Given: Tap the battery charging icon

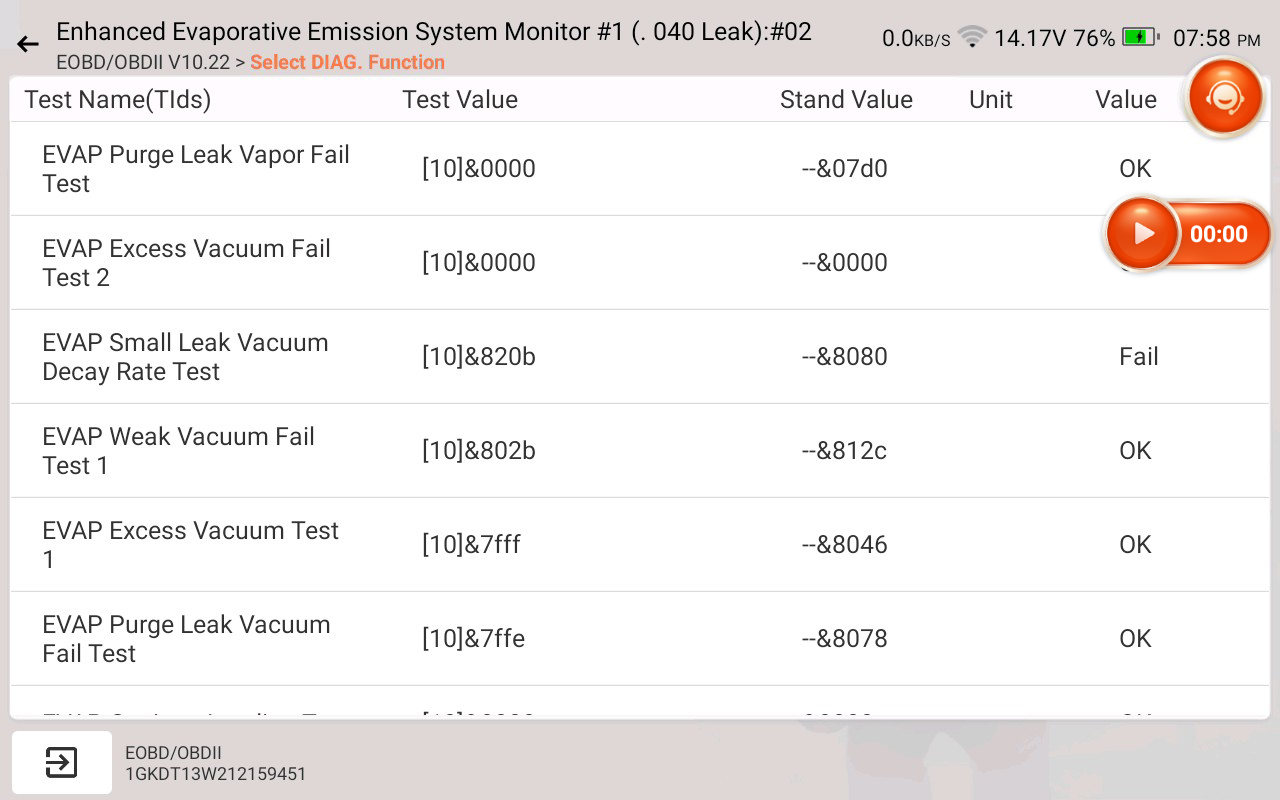Looking at the screenshot, I should tap(1139, 38).
